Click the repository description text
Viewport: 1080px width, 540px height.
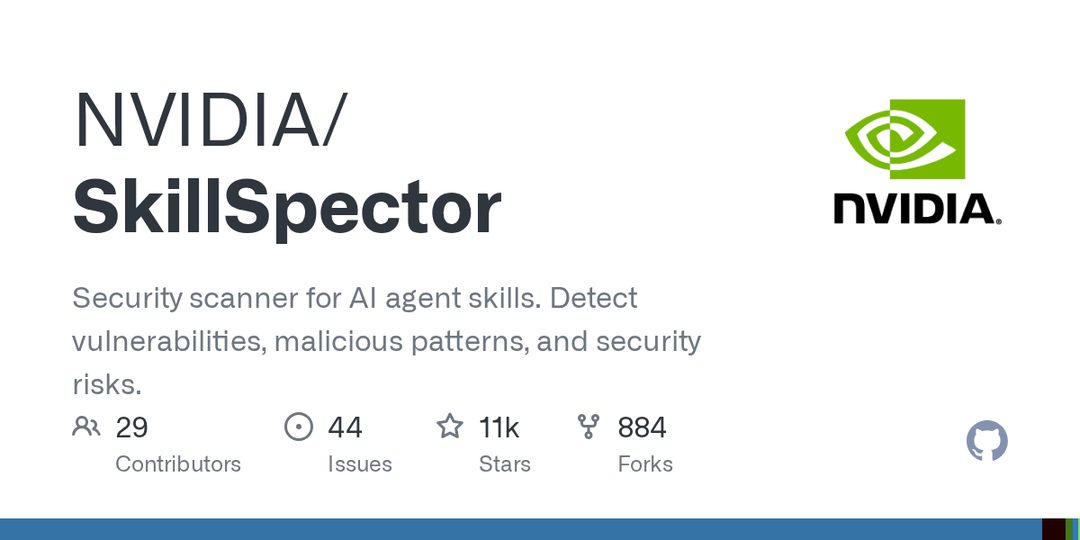click(x=386, y=341)
